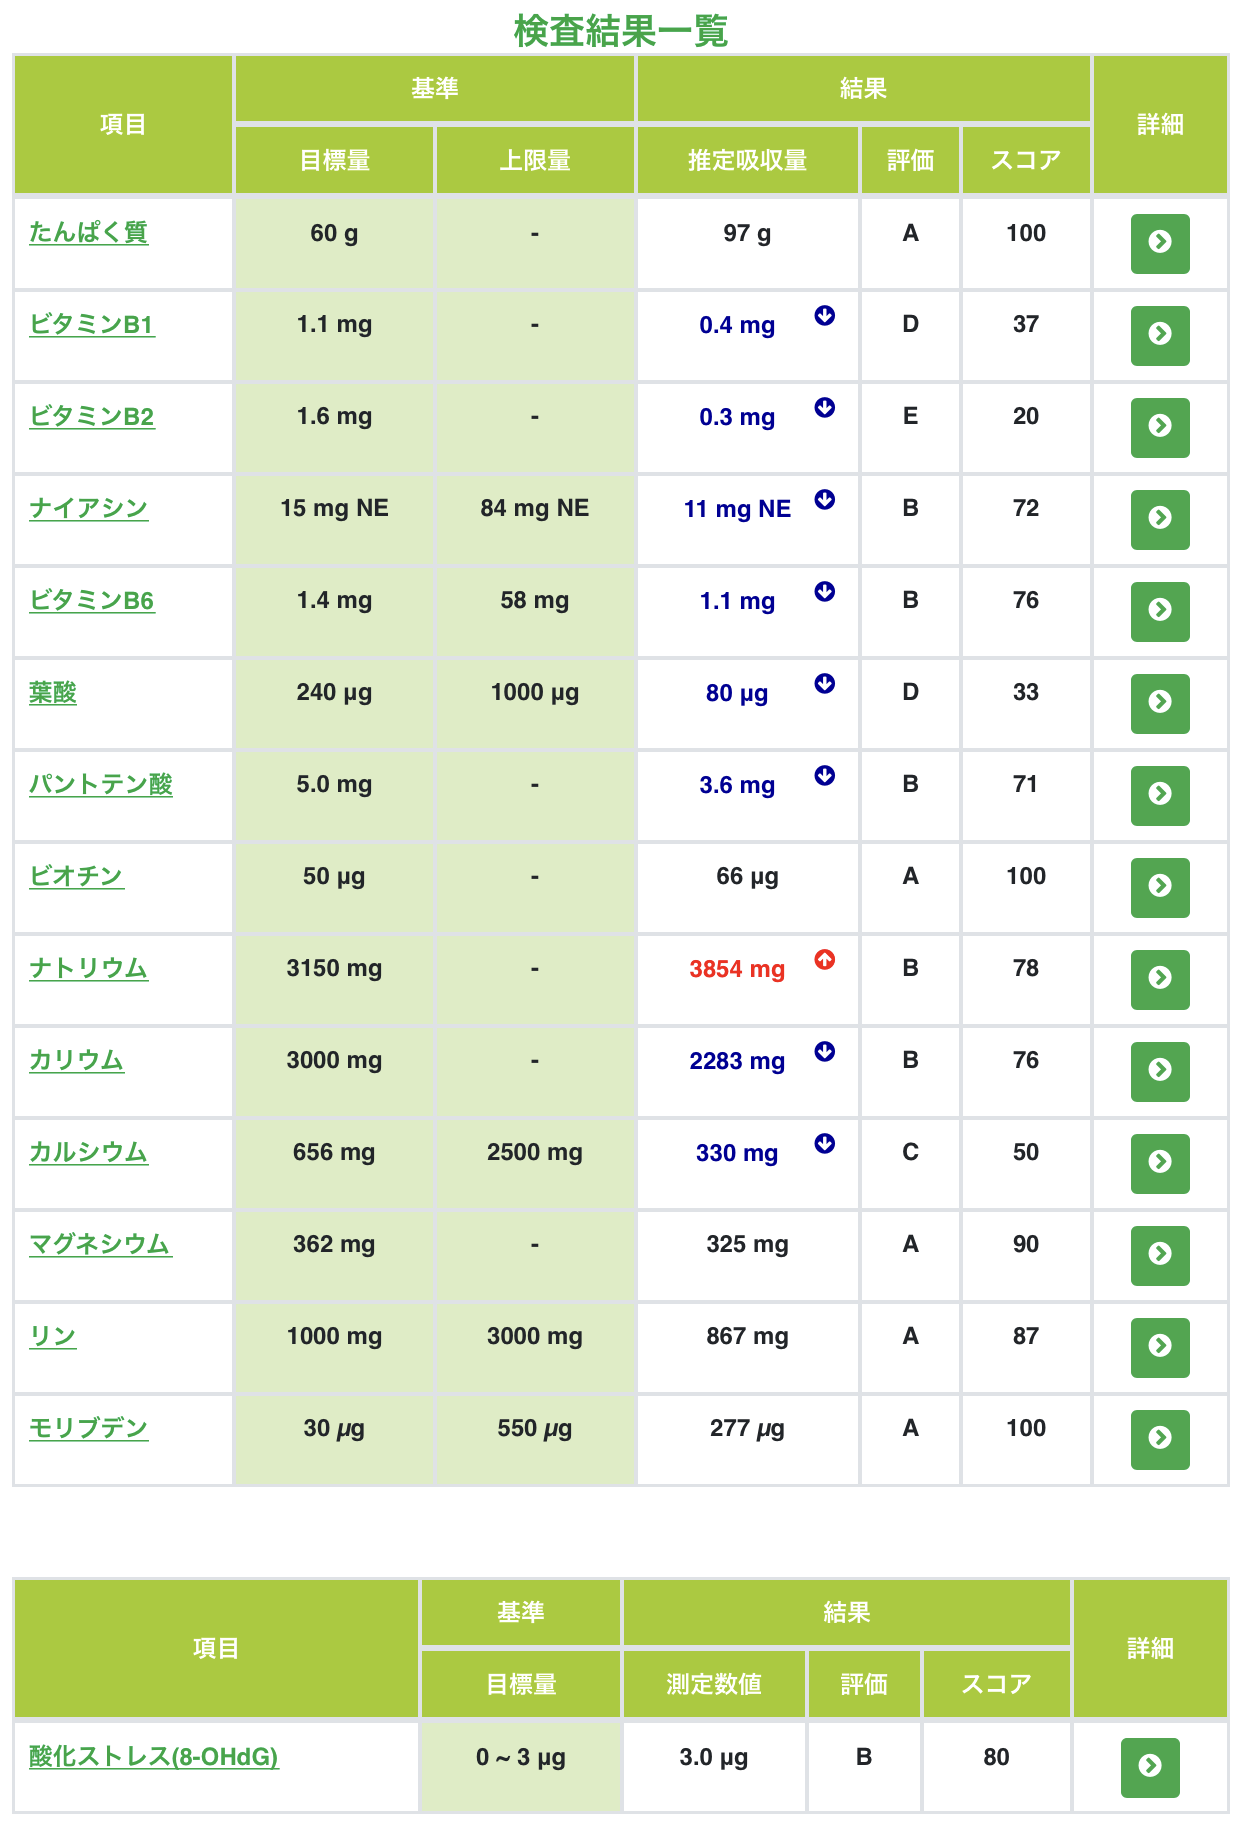Open details arrow for ビタミンB6 row
1242x1823 pixels.
[x=1160, y=611]
